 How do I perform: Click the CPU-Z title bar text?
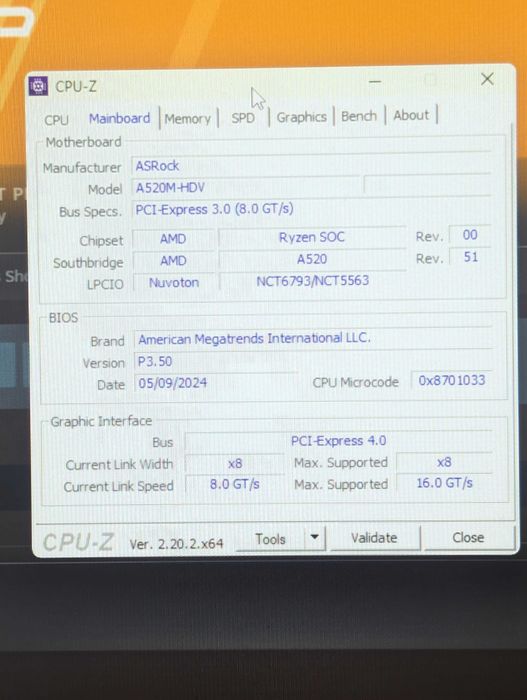click(x=75, y=86)
